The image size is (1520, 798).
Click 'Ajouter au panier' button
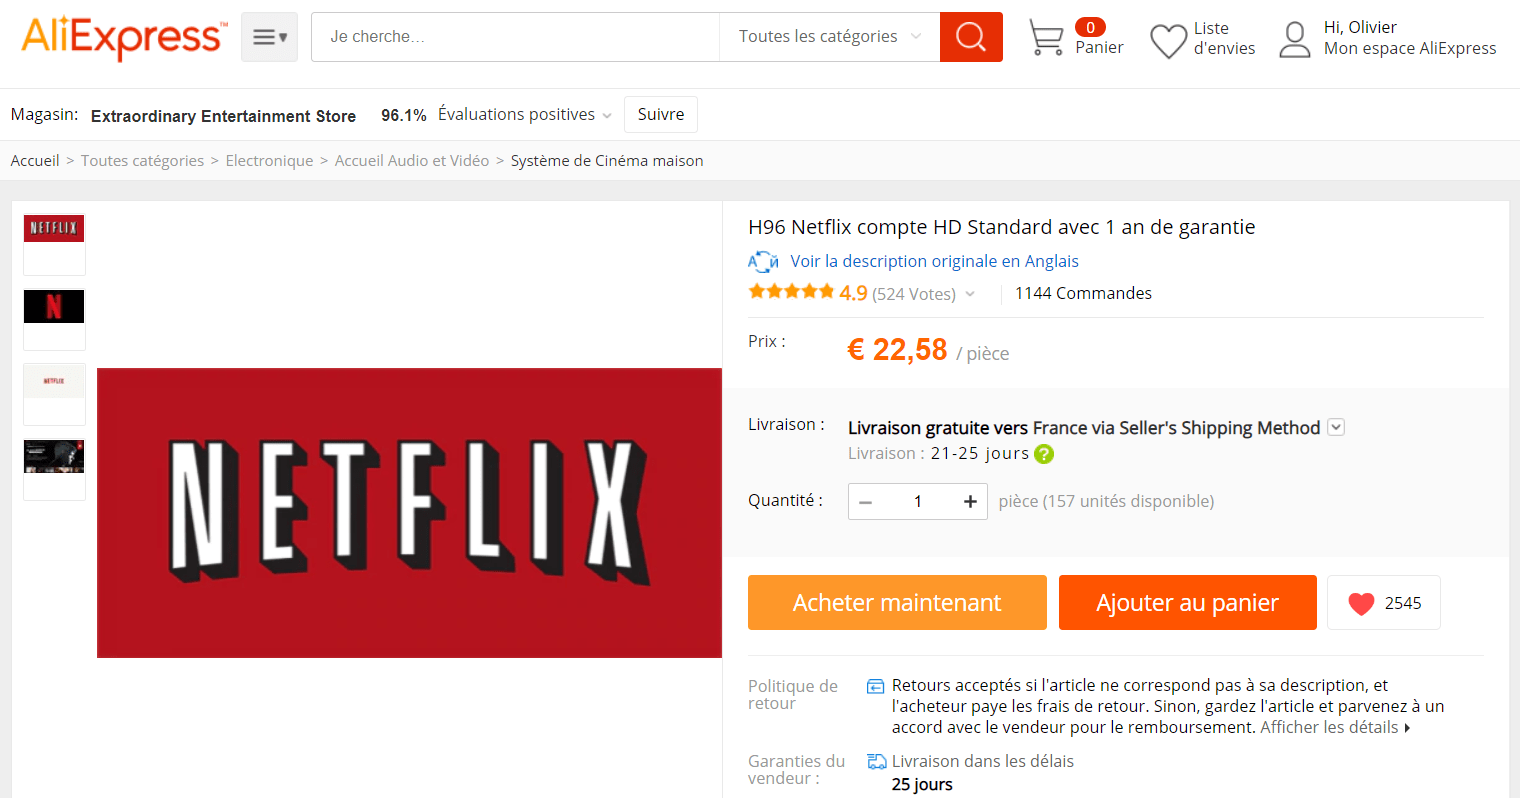1187,603
